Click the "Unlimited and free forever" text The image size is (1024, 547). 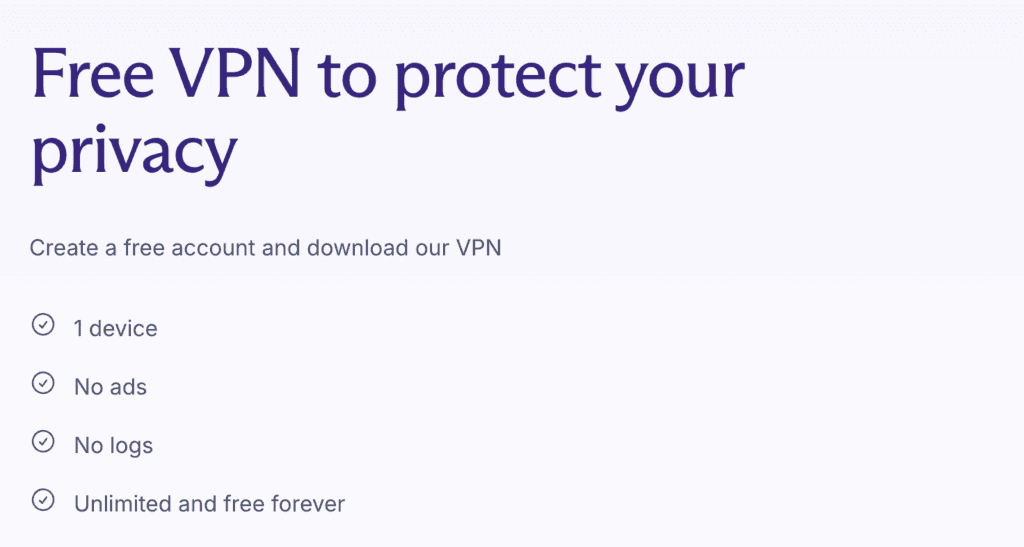coord(209,503)
